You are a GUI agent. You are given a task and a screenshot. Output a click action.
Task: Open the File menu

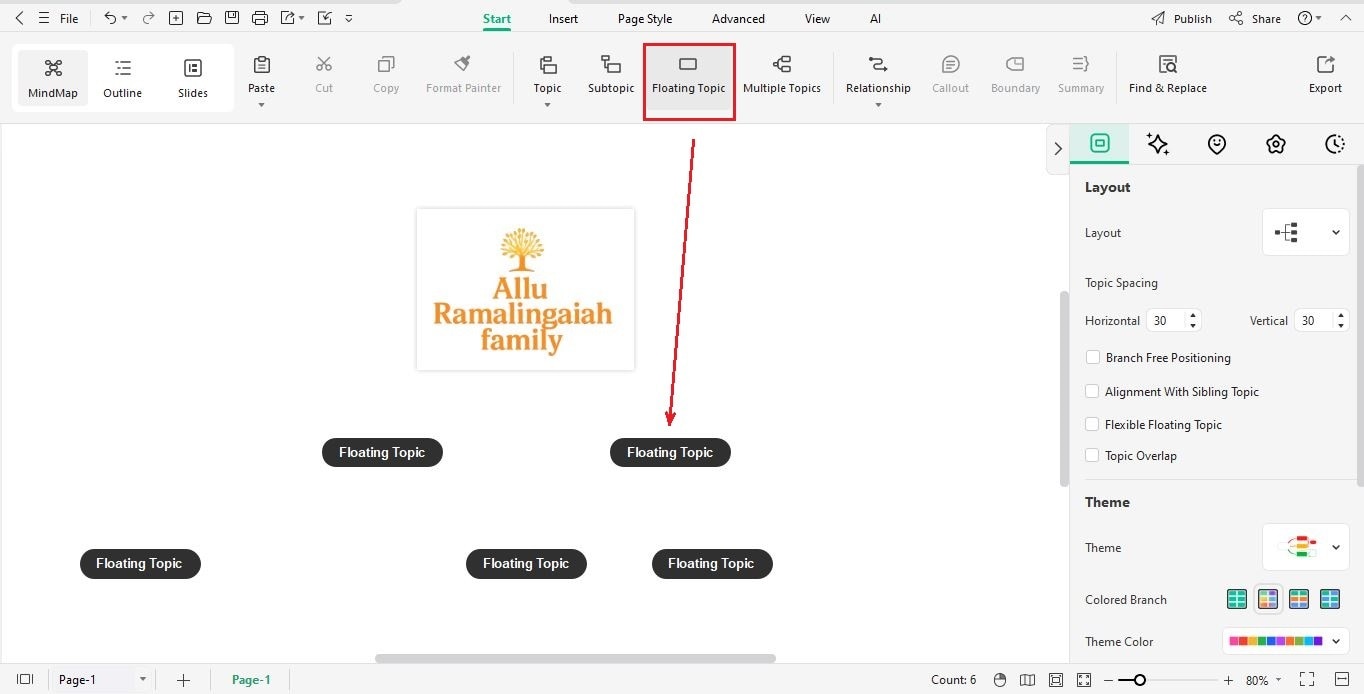point(69,18)
